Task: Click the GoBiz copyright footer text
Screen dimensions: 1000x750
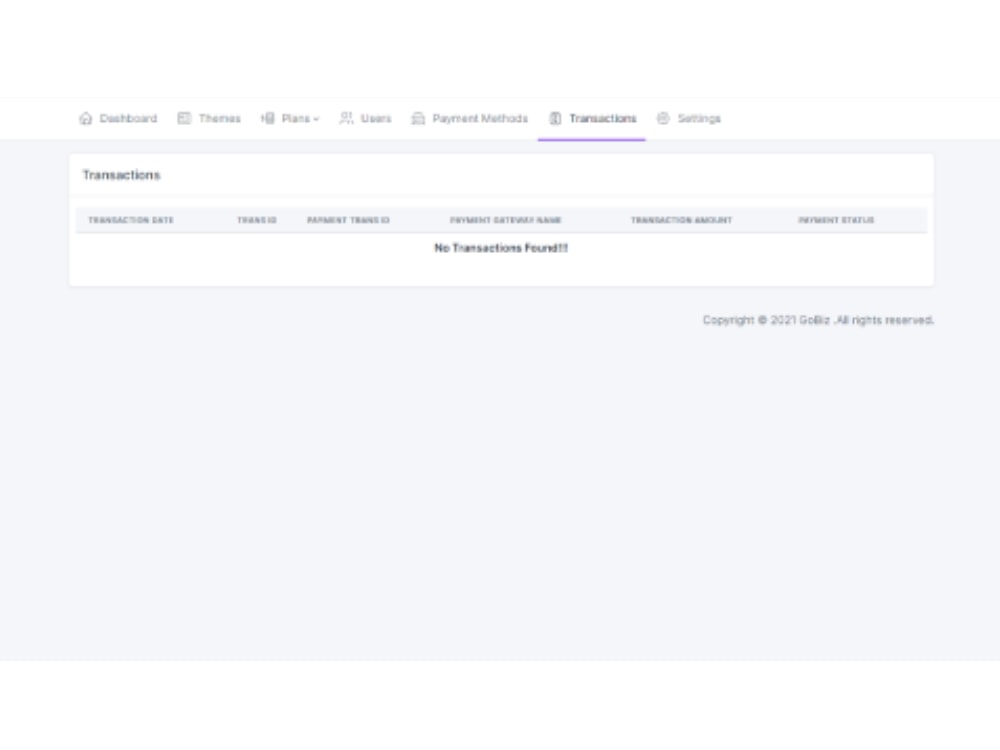Action: pyautogui.click(x=819, y=320)
